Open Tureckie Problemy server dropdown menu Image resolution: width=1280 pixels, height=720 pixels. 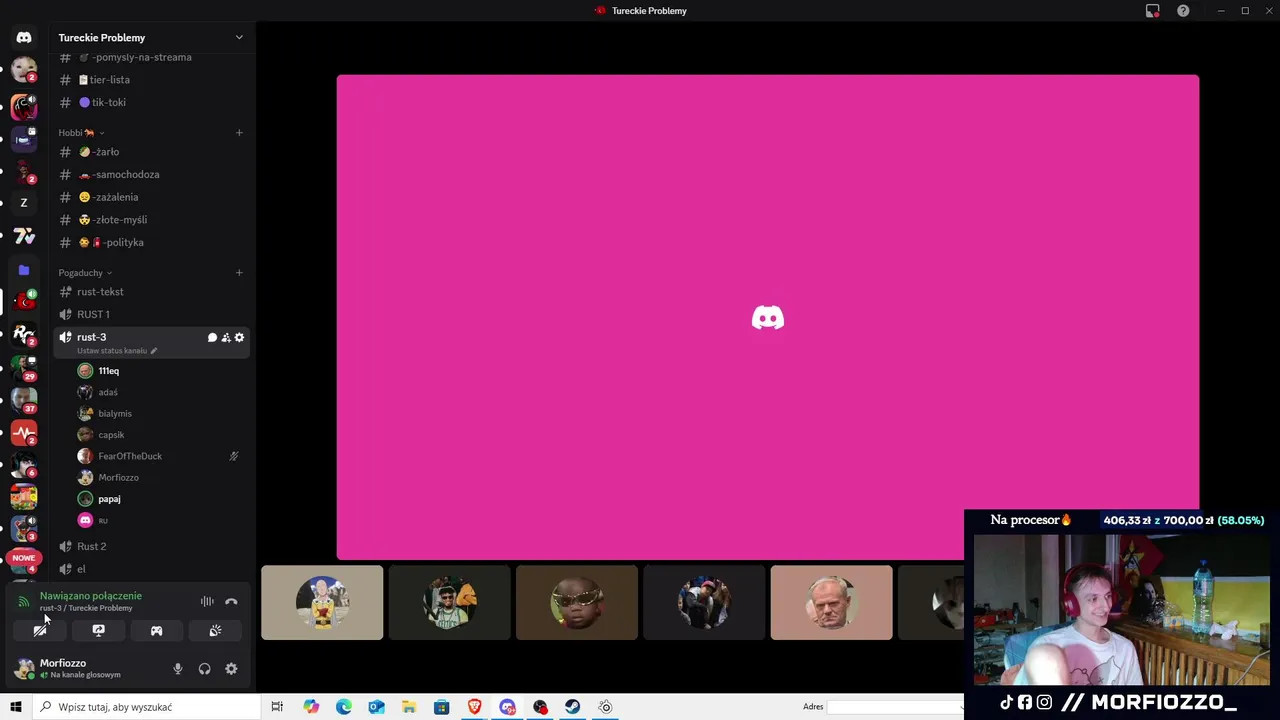pyautogui.click(x=239, y=38)
